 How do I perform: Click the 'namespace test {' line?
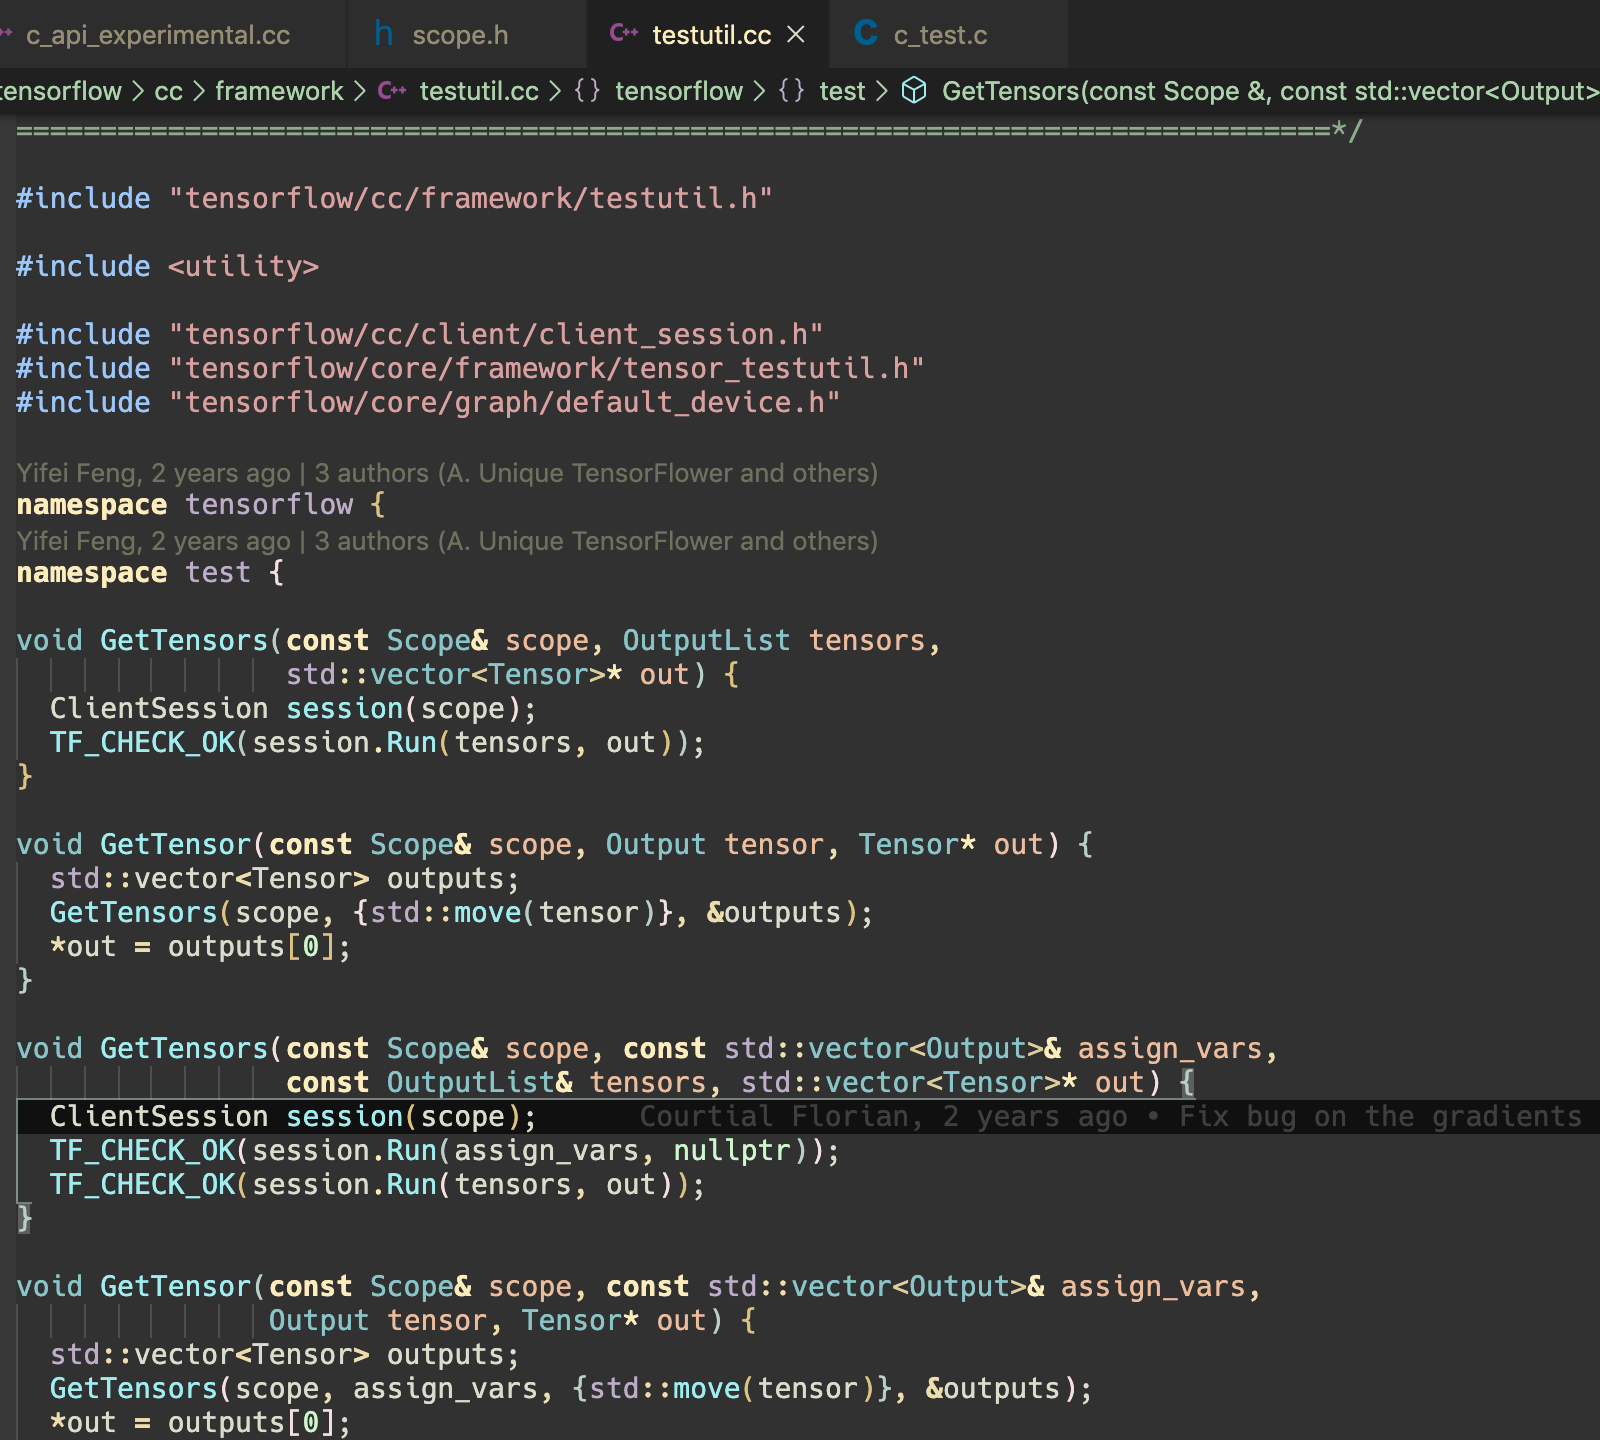(x=150, y=572)
